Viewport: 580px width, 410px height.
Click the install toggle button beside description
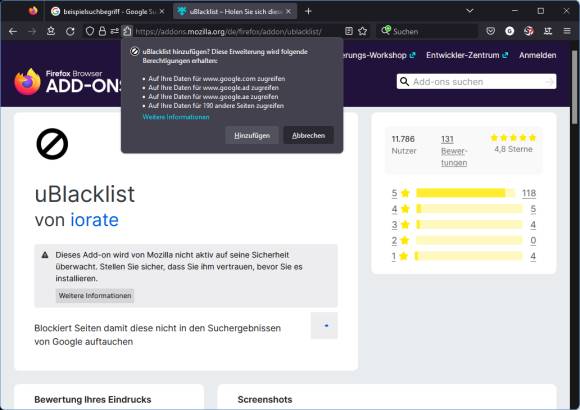tap(324, 326)
